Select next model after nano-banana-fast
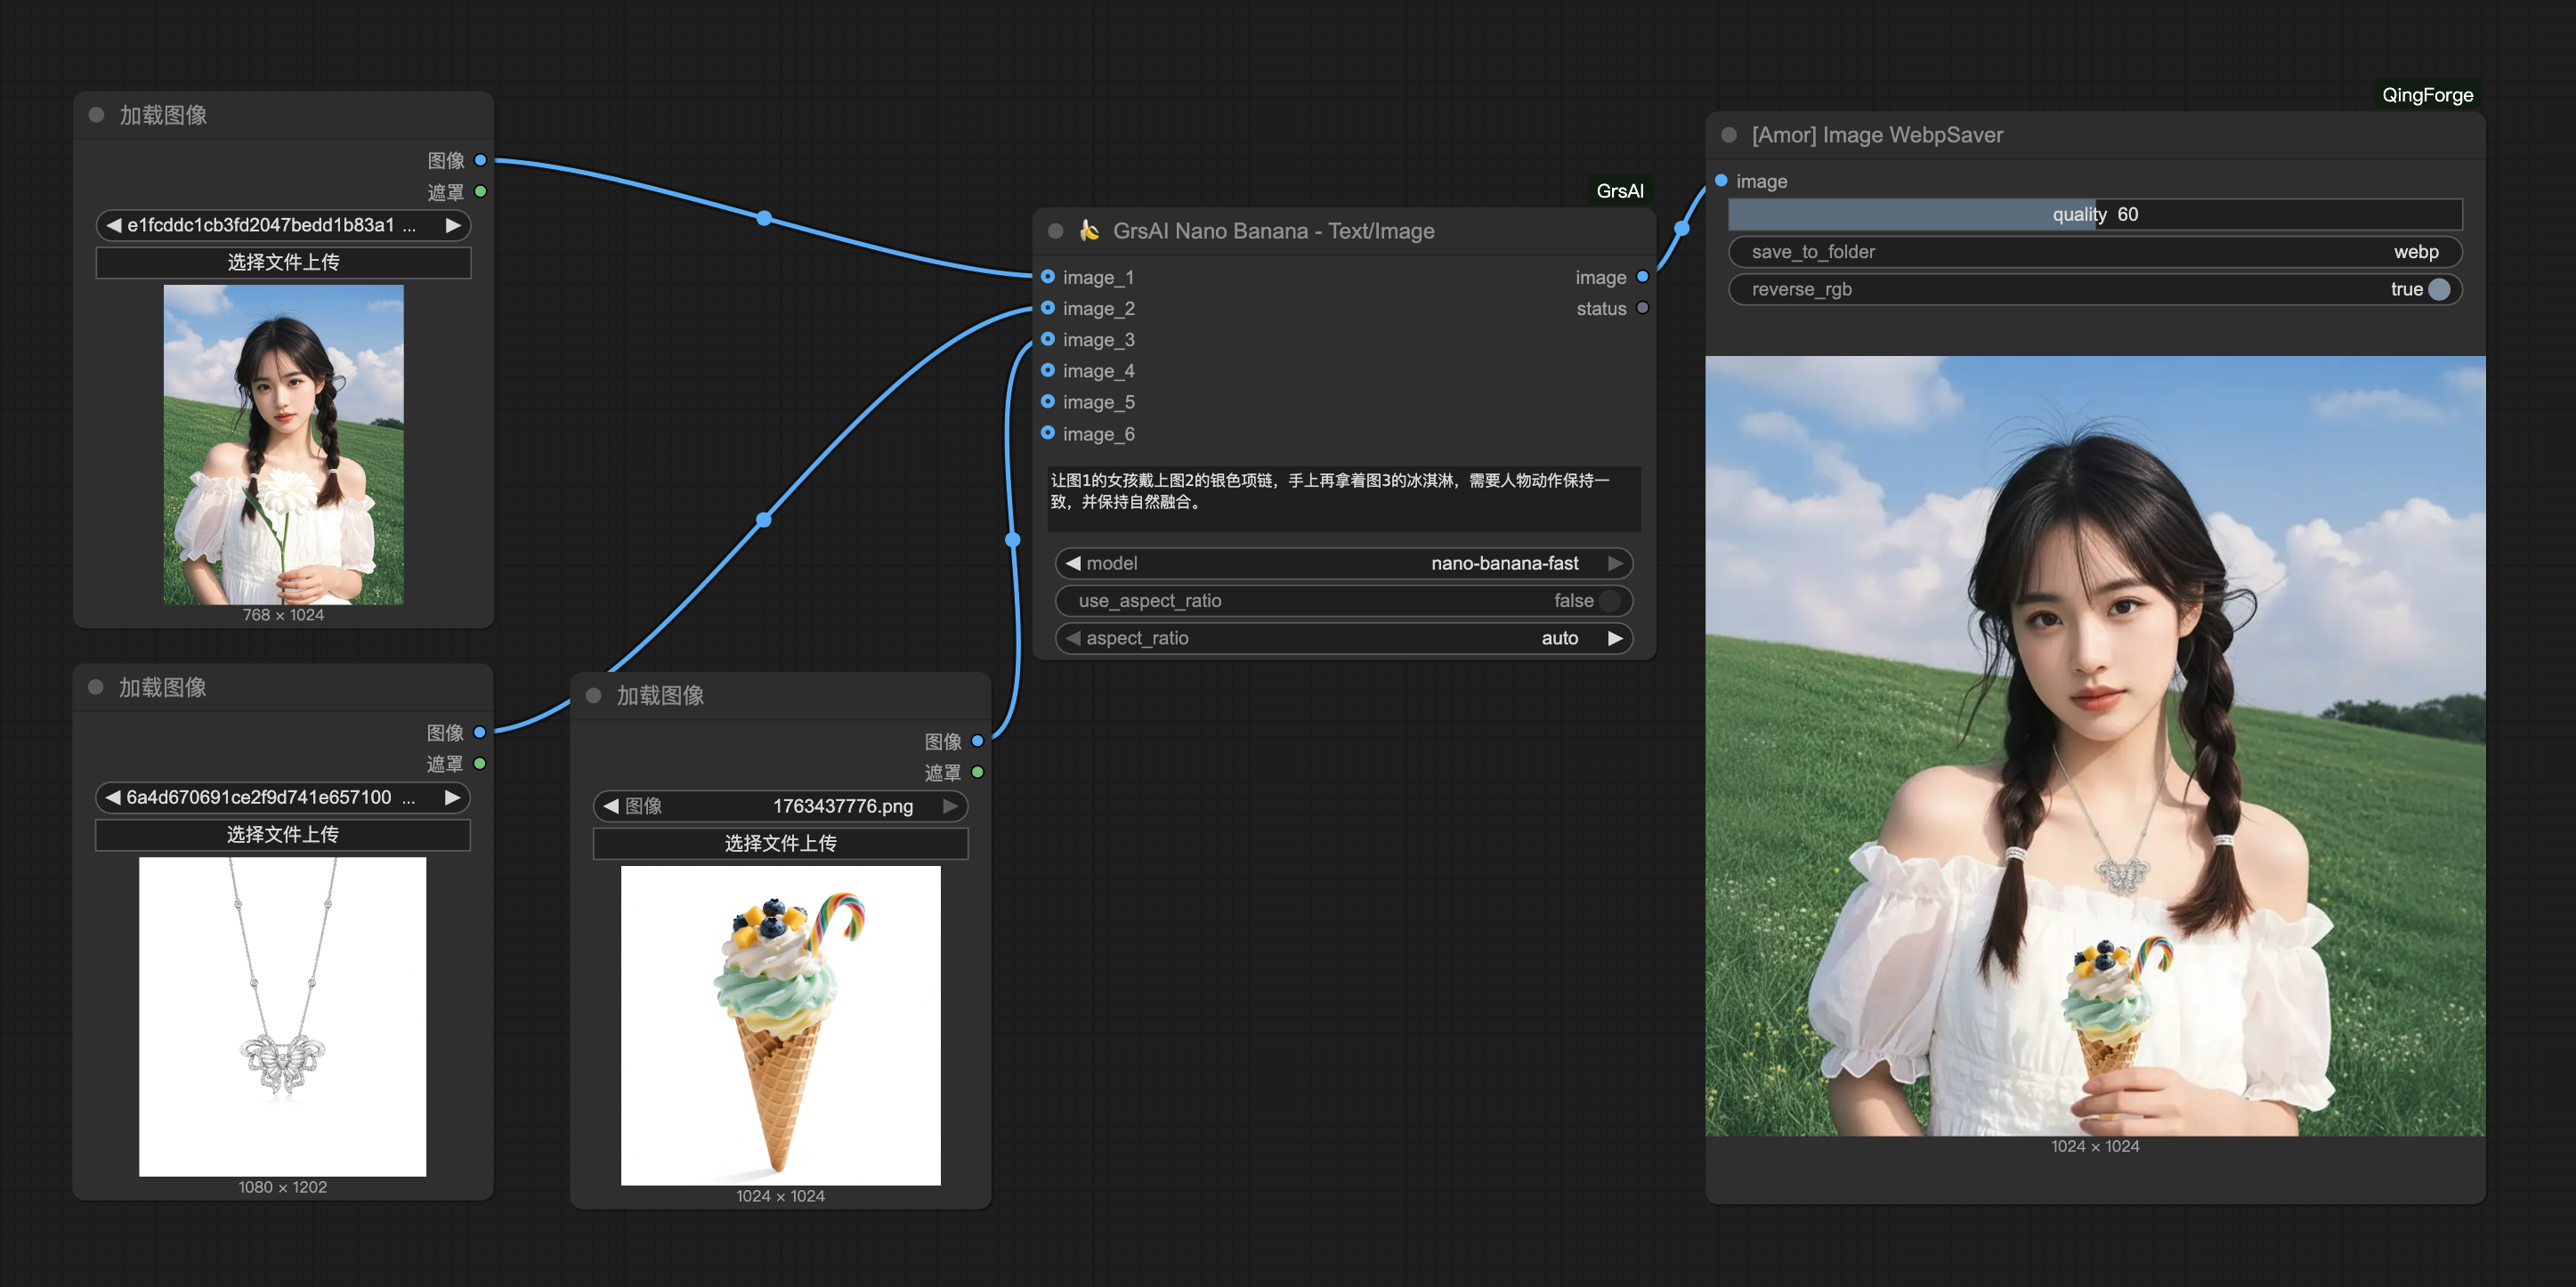 [1614, 563]
